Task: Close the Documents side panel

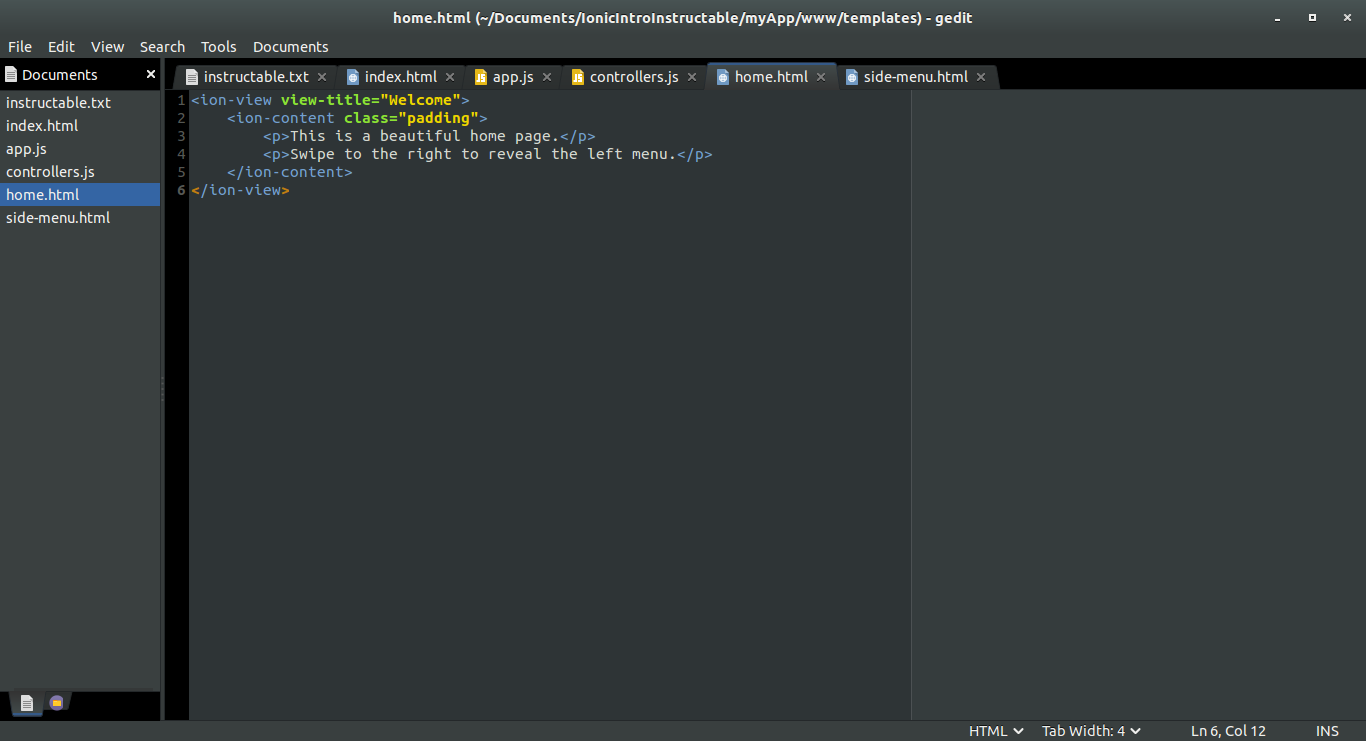Action: [x=150, y=74]
